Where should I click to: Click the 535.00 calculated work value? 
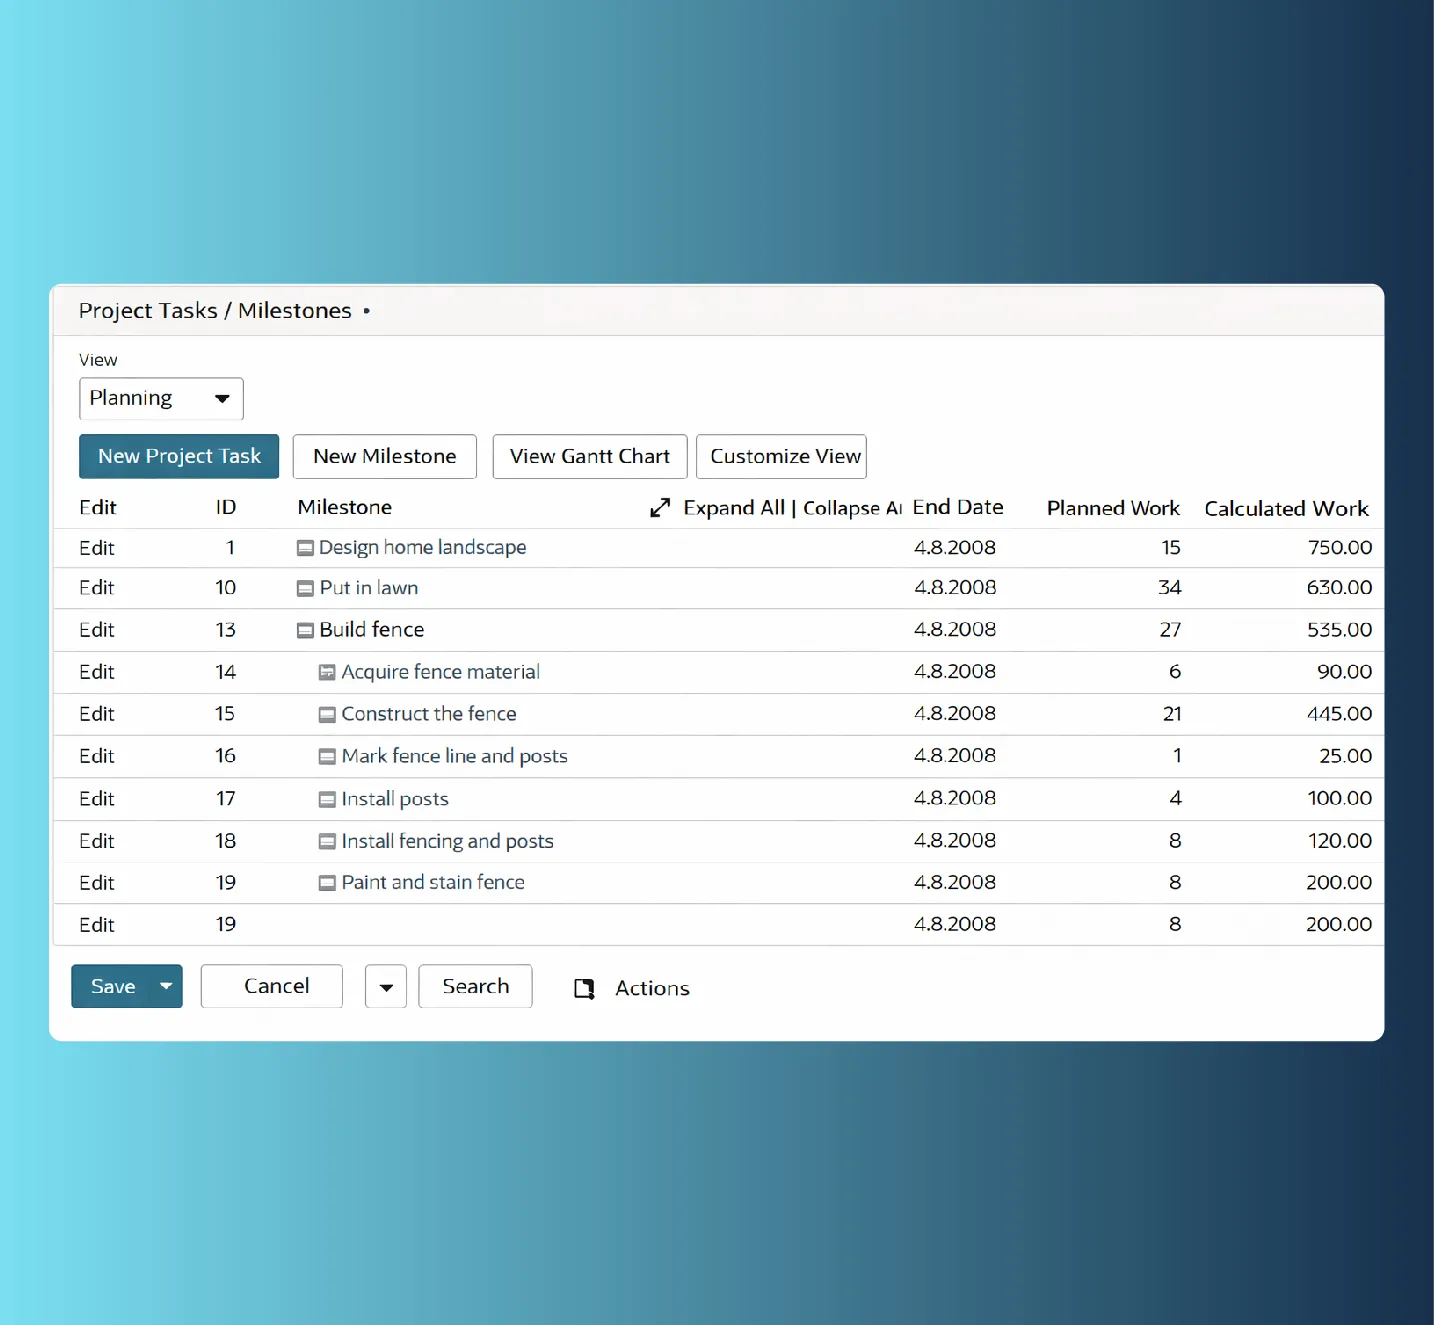click(x=1339, y=630)
